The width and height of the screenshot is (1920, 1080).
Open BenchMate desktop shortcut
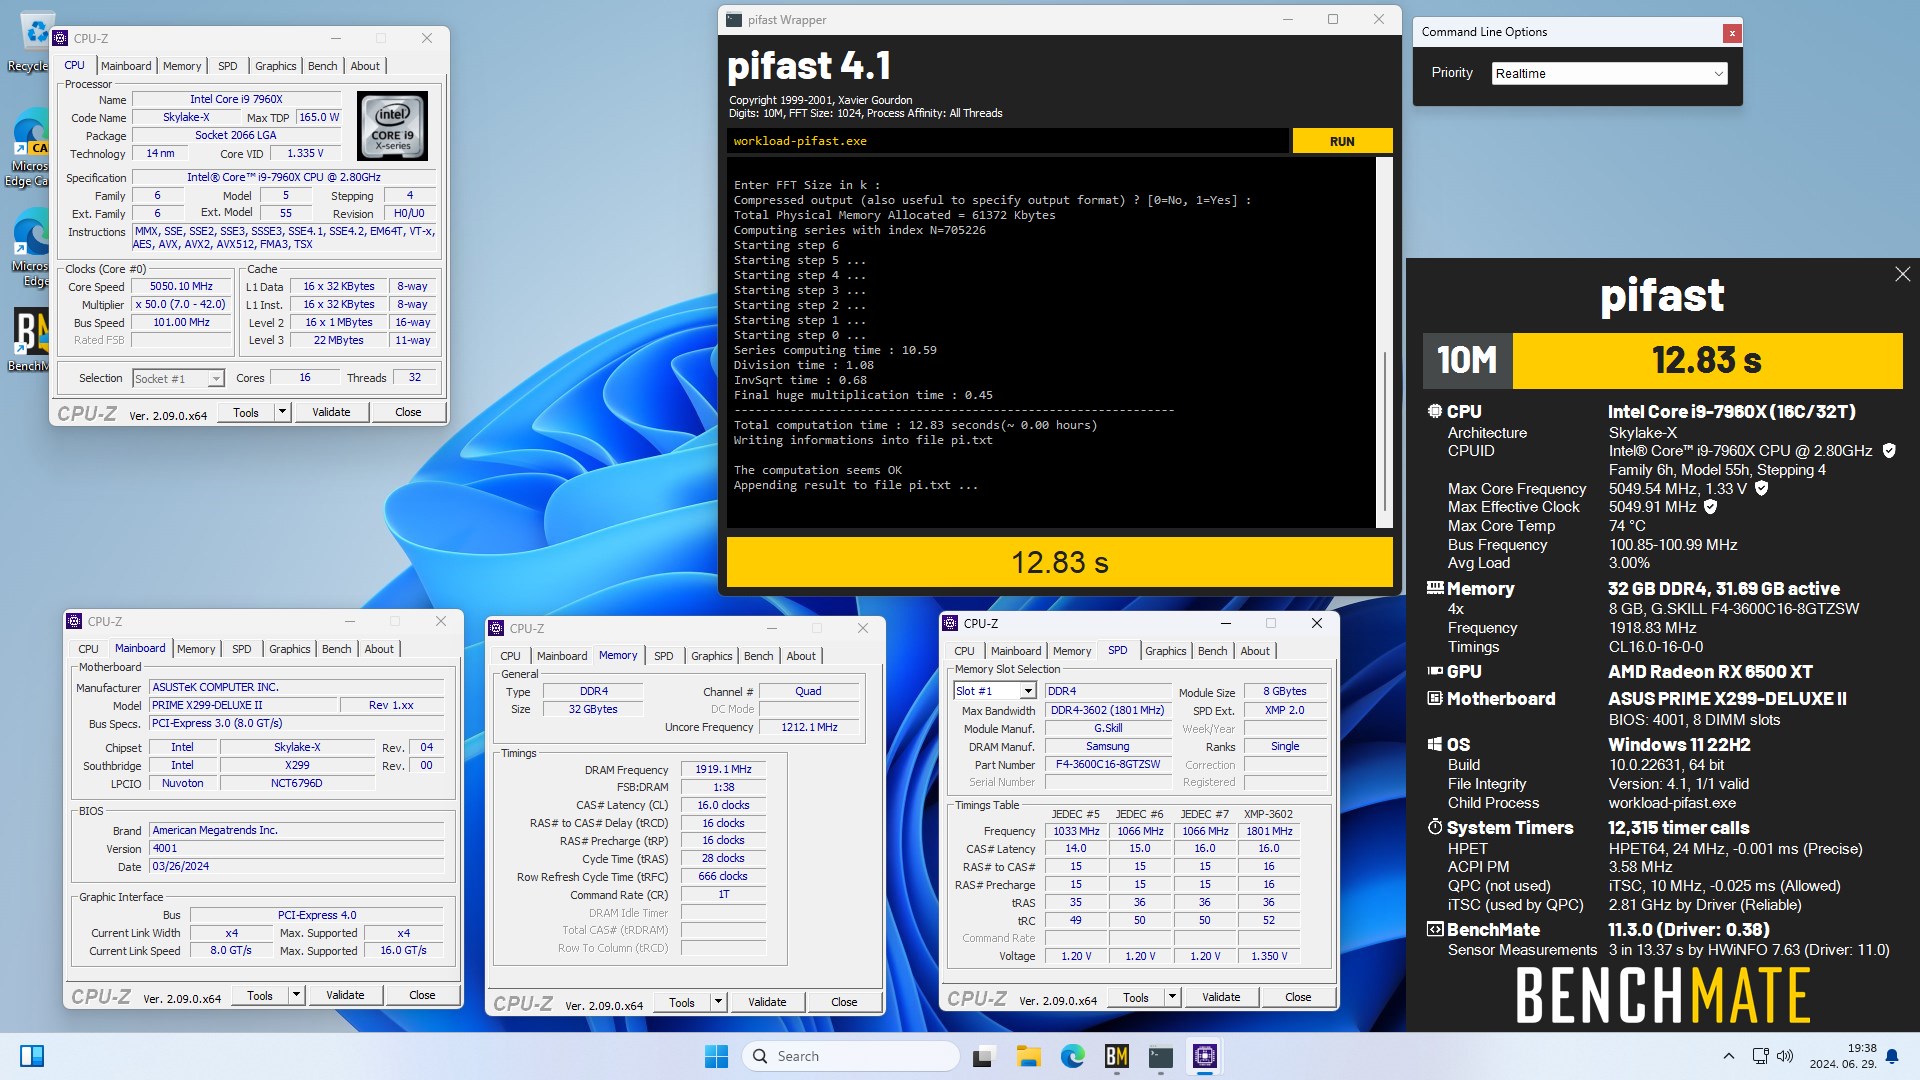click(x=30, y=340)
